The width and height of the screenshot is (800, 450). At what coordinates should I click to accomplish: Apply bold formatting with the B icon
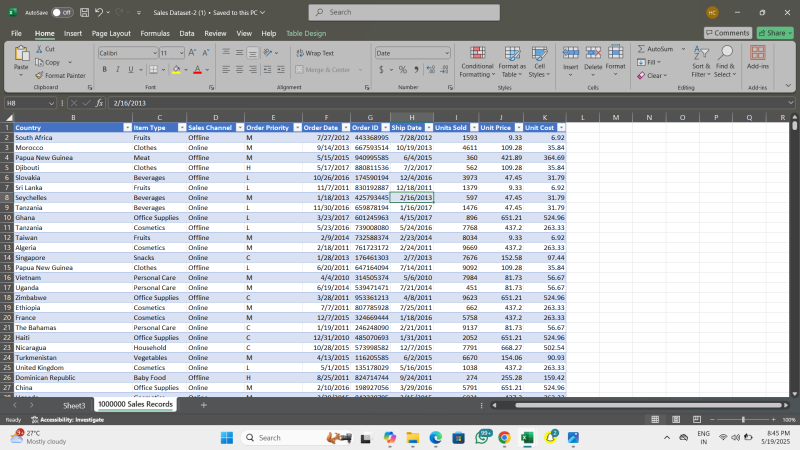(x=103, y=69)
